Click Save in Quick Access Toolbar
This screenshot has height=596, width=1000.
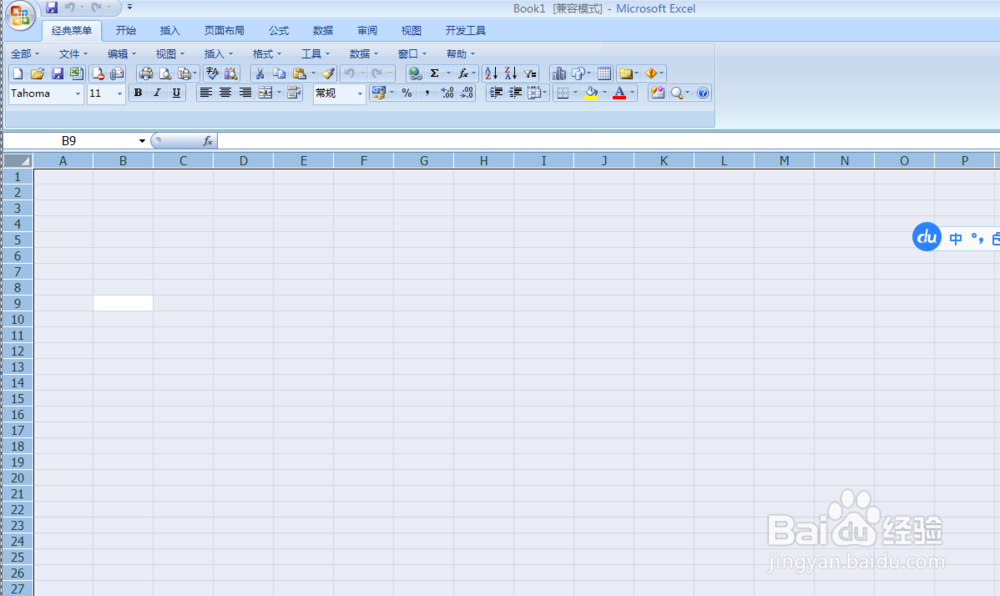coord(52,8)
